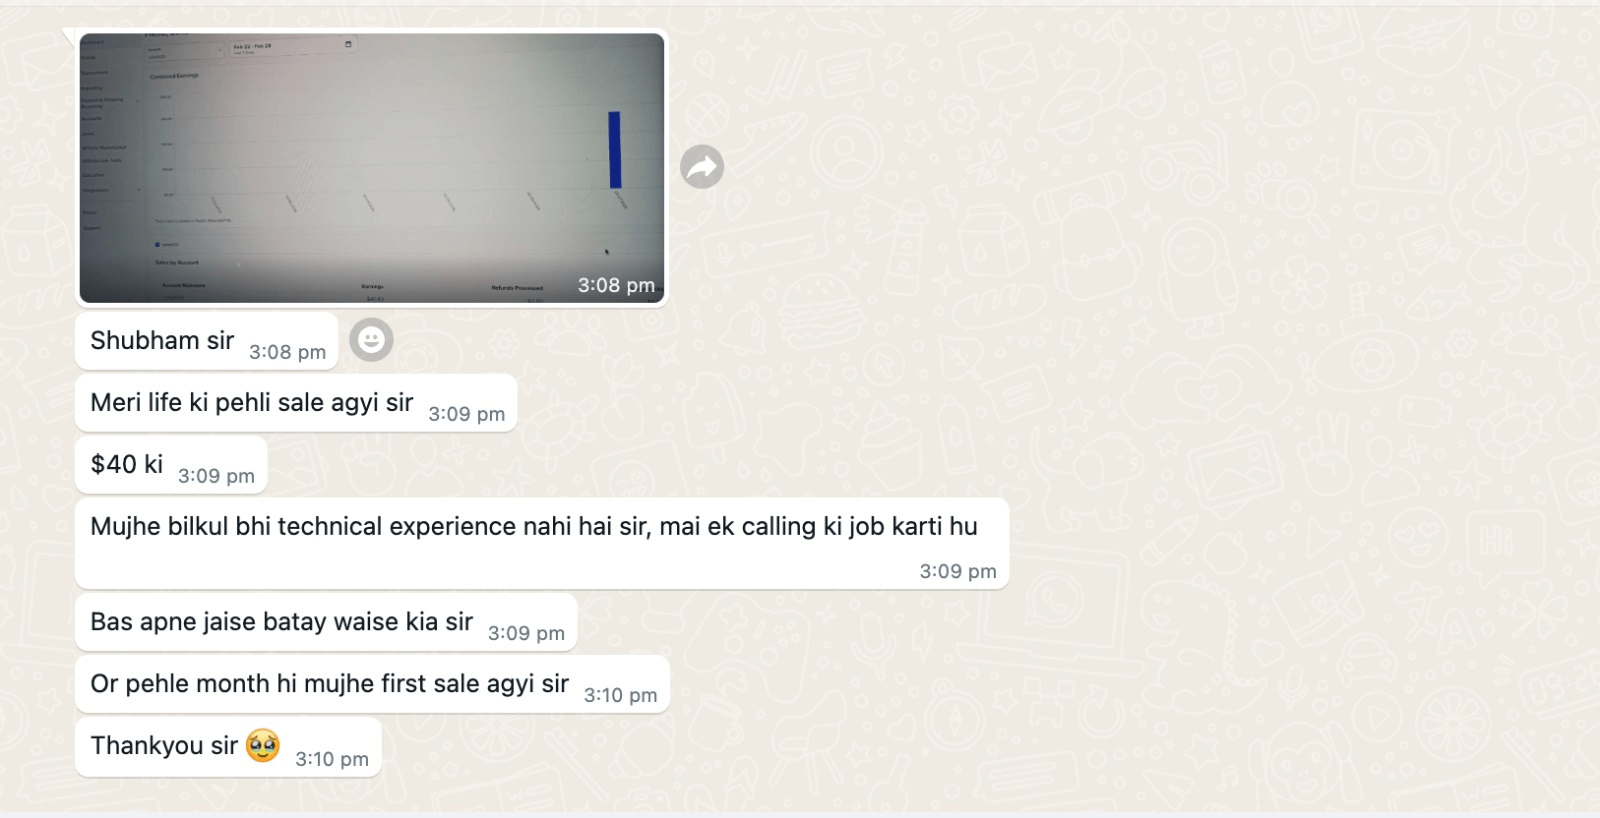
Task: Click the pleading face emoji in Thankyou message
Action: coord(263,745)
